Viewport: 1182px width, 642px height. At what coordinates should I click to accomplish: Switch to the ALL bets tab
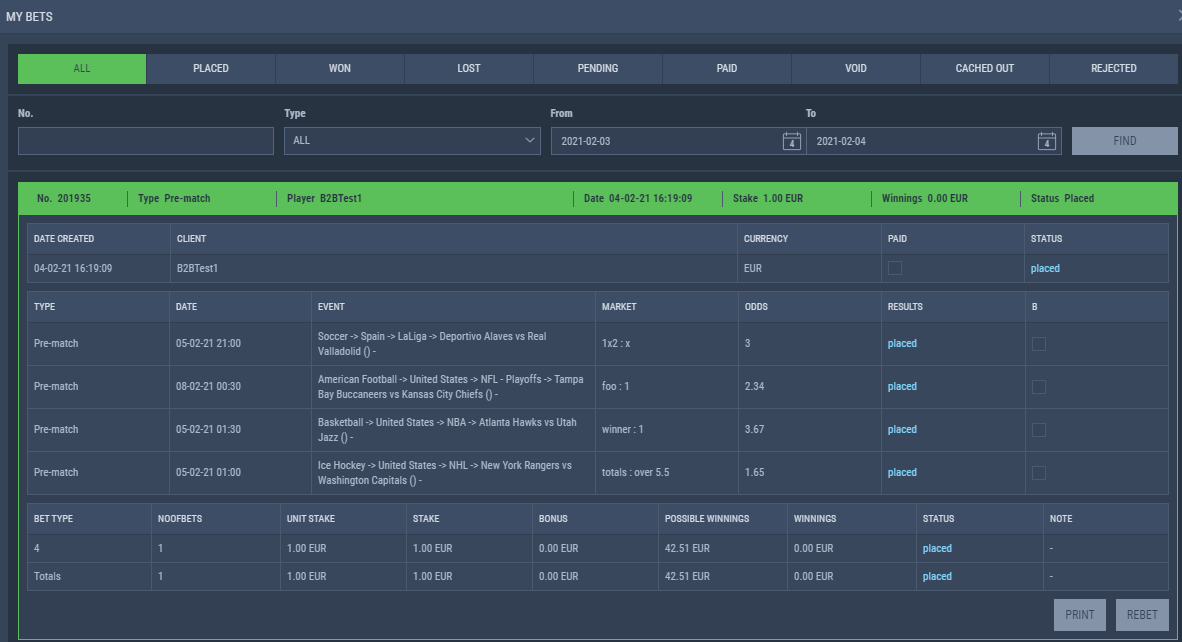82,69
